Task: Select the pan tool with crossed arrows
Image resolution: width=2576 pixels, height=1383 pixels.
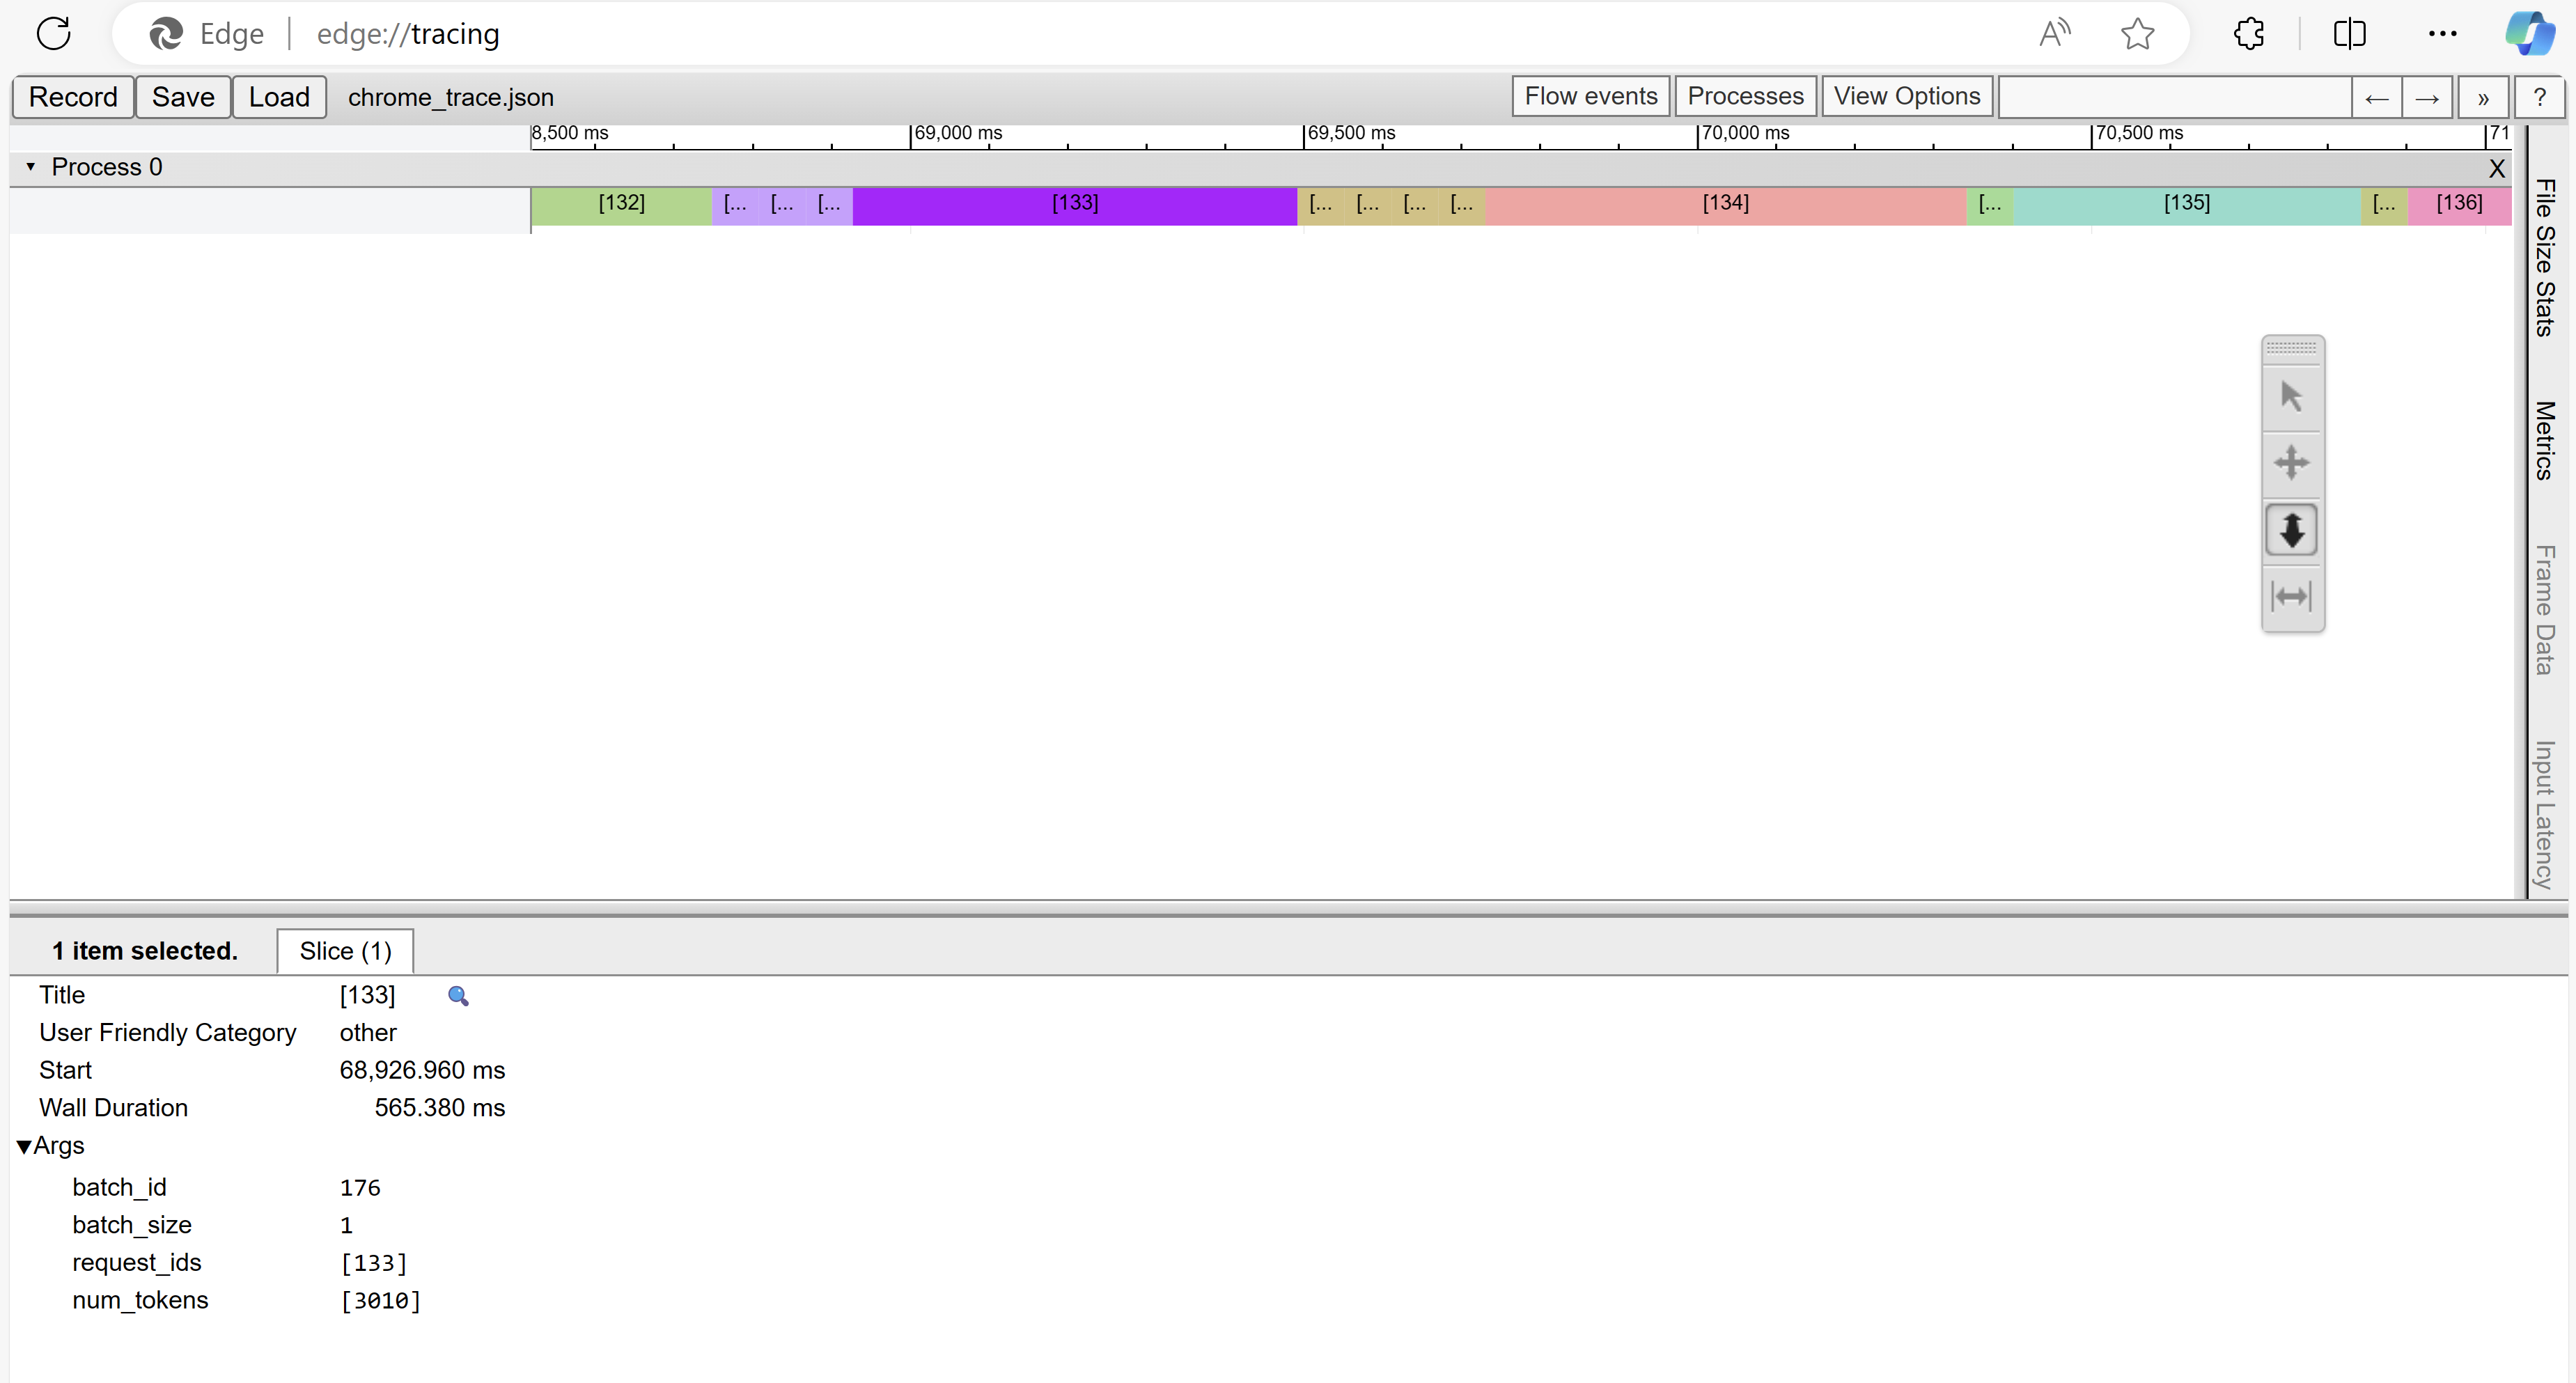Action: [2291, 463]
